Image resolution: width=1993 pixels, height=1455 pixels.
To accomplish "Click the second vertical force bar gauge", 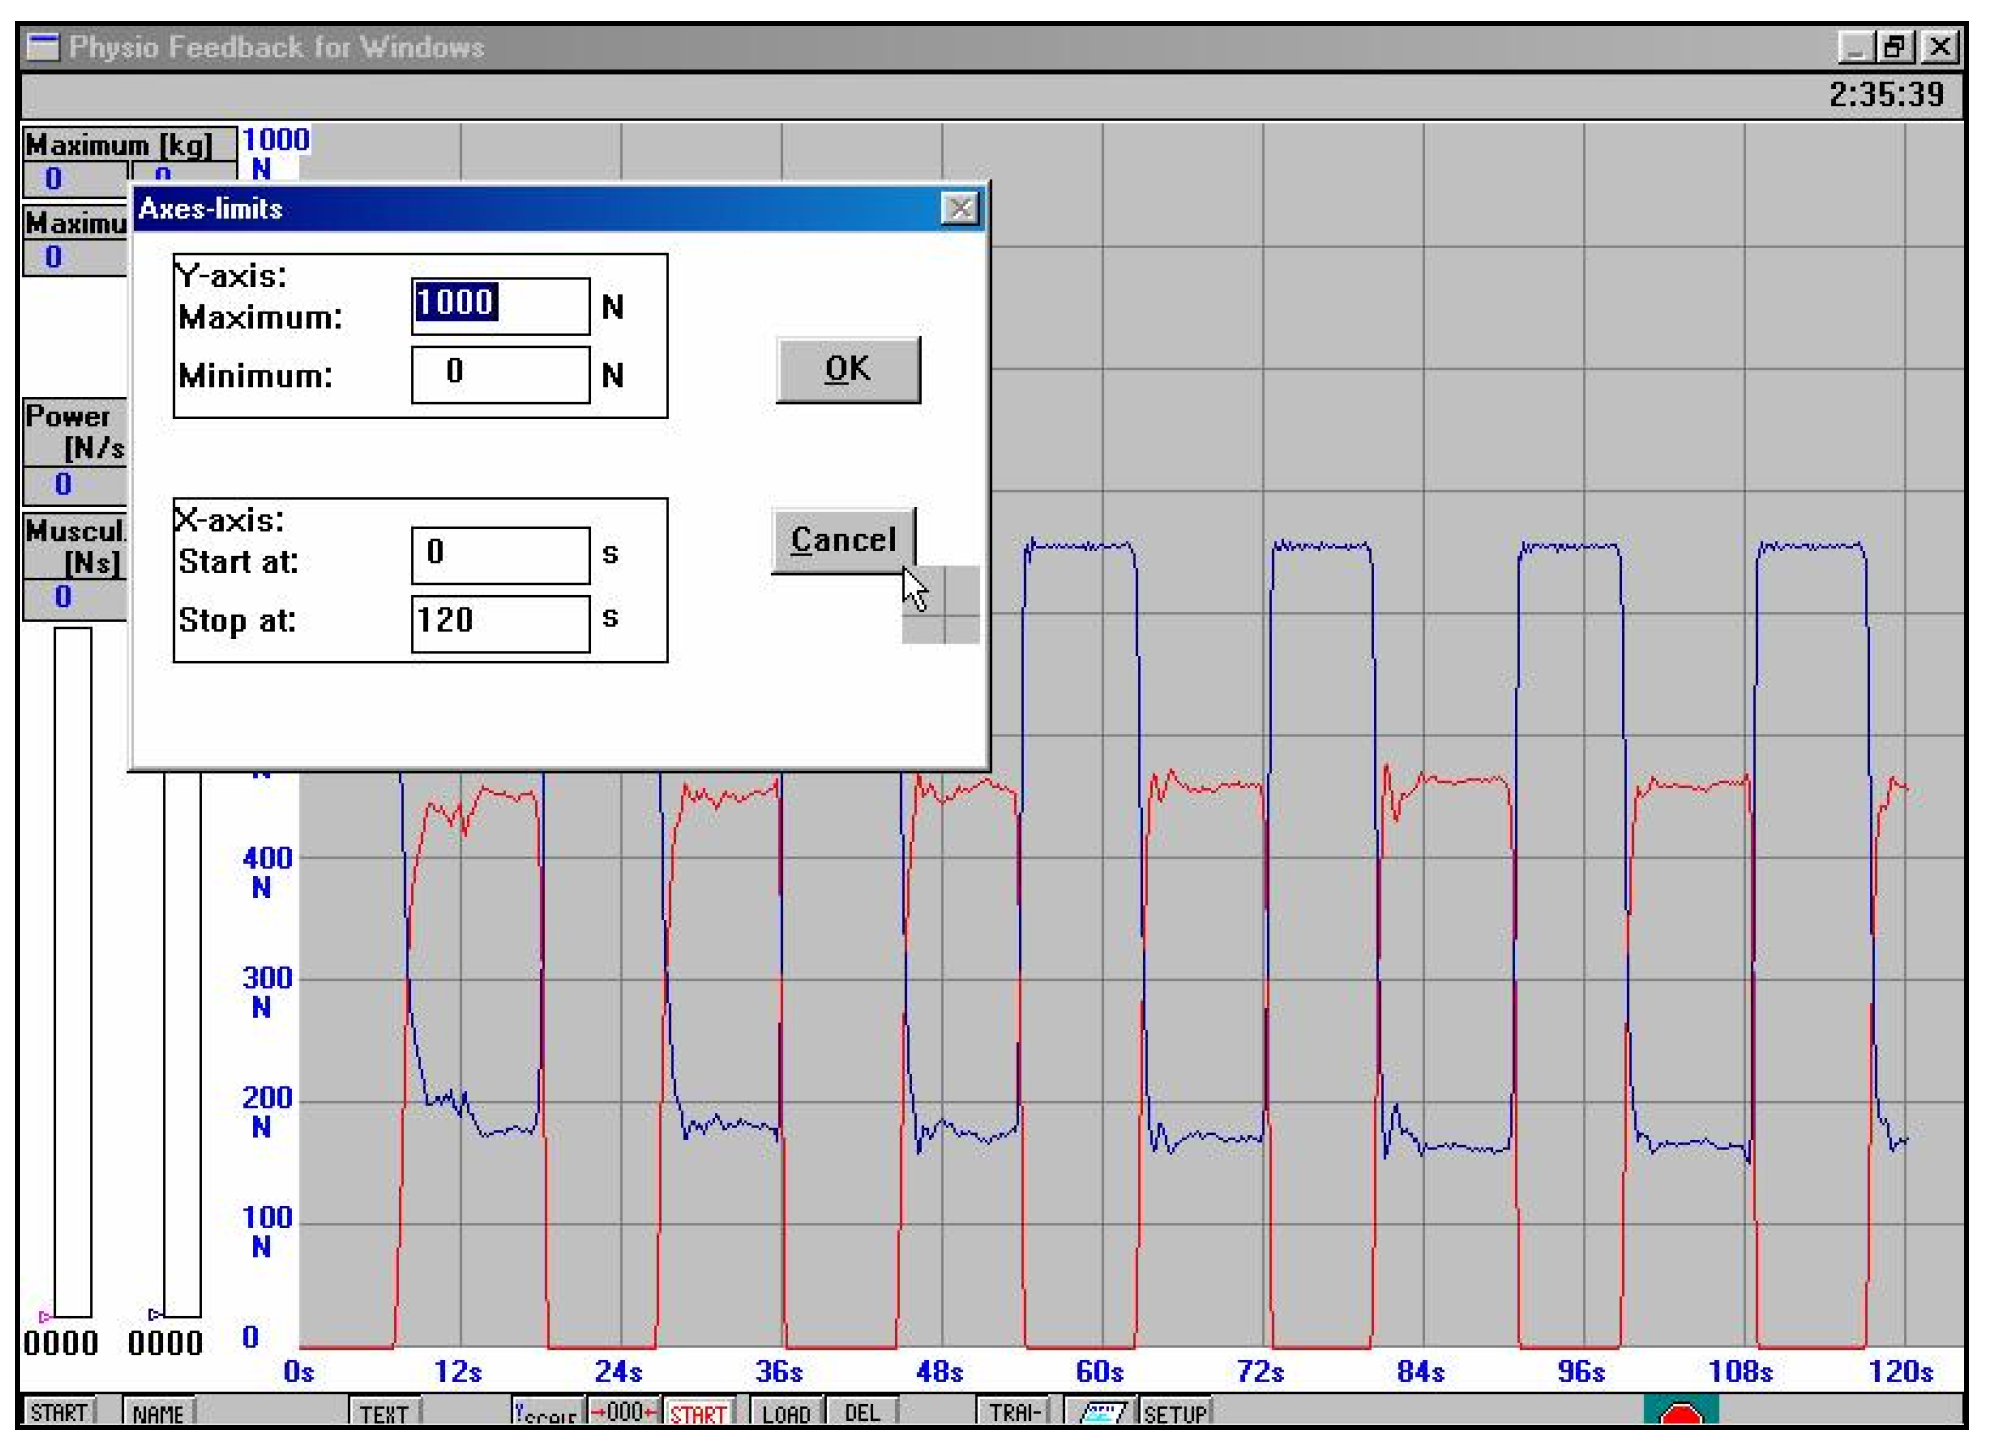I will [x=182, y=1045].
